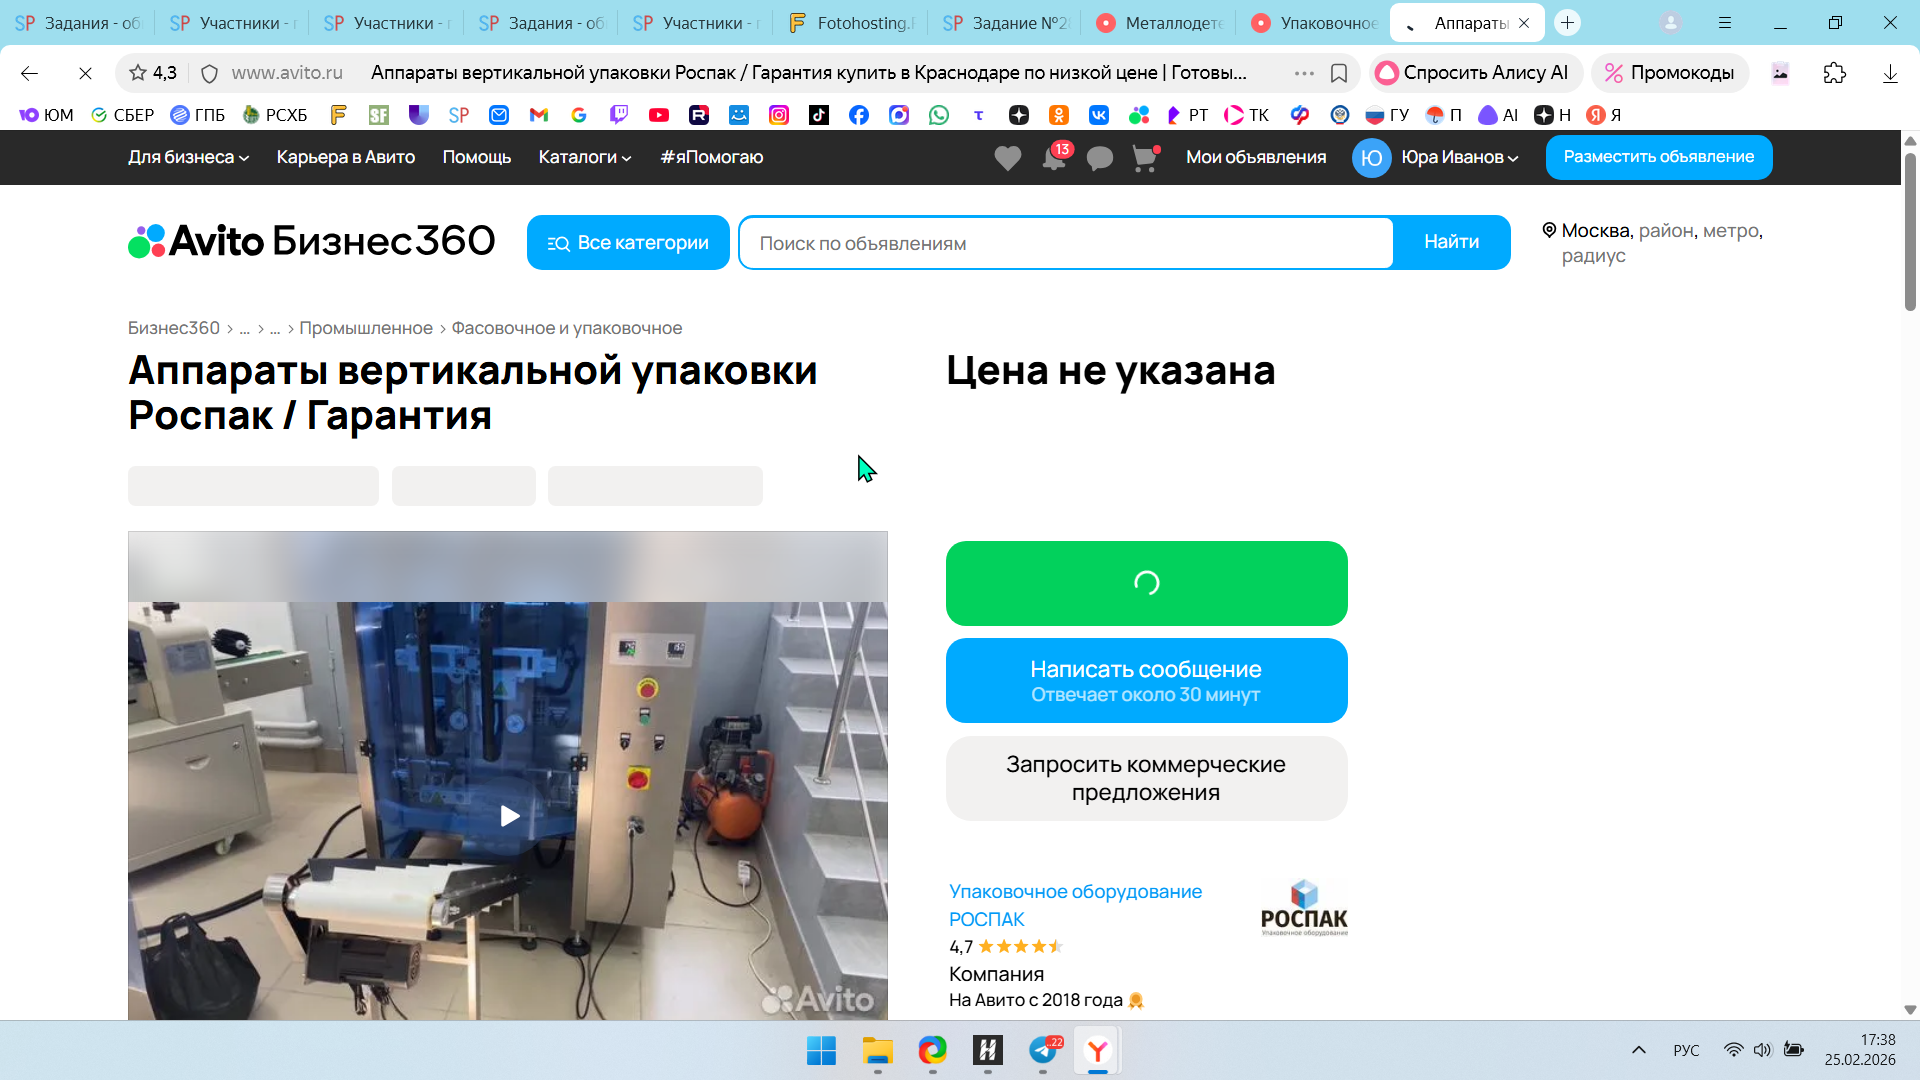The width and height of the screenshot is (1920, 1080).
Task: Switch to the Упаковочное browser tab
Action: 1315,23
